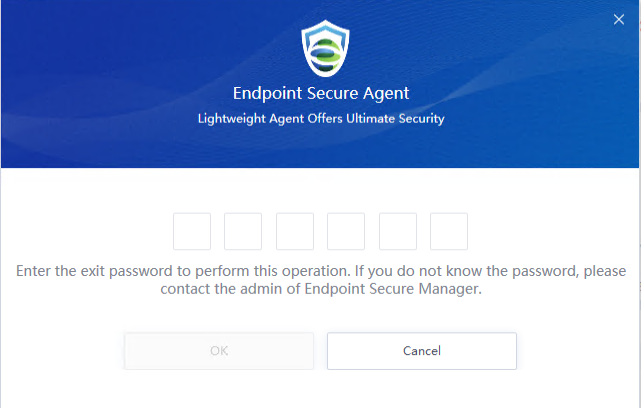Click the "Lightweight Agent Offers Ultimate Security" tagline
Screen dimensions: 641x408
point(321,119)
